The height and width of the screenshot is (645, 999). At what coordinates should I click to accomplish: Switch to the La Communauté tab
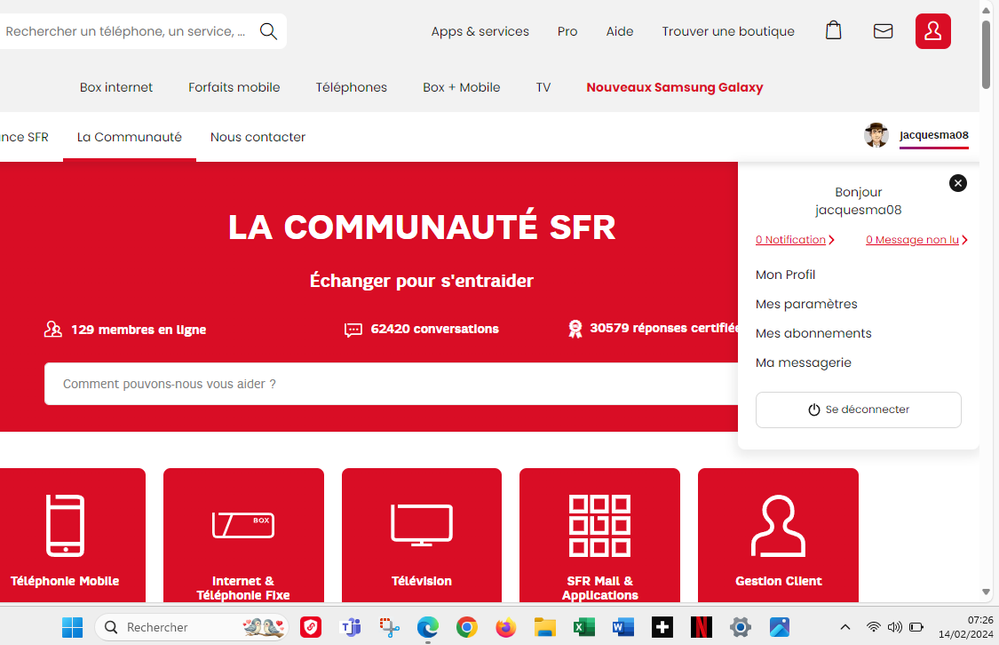tap(129, 137)
